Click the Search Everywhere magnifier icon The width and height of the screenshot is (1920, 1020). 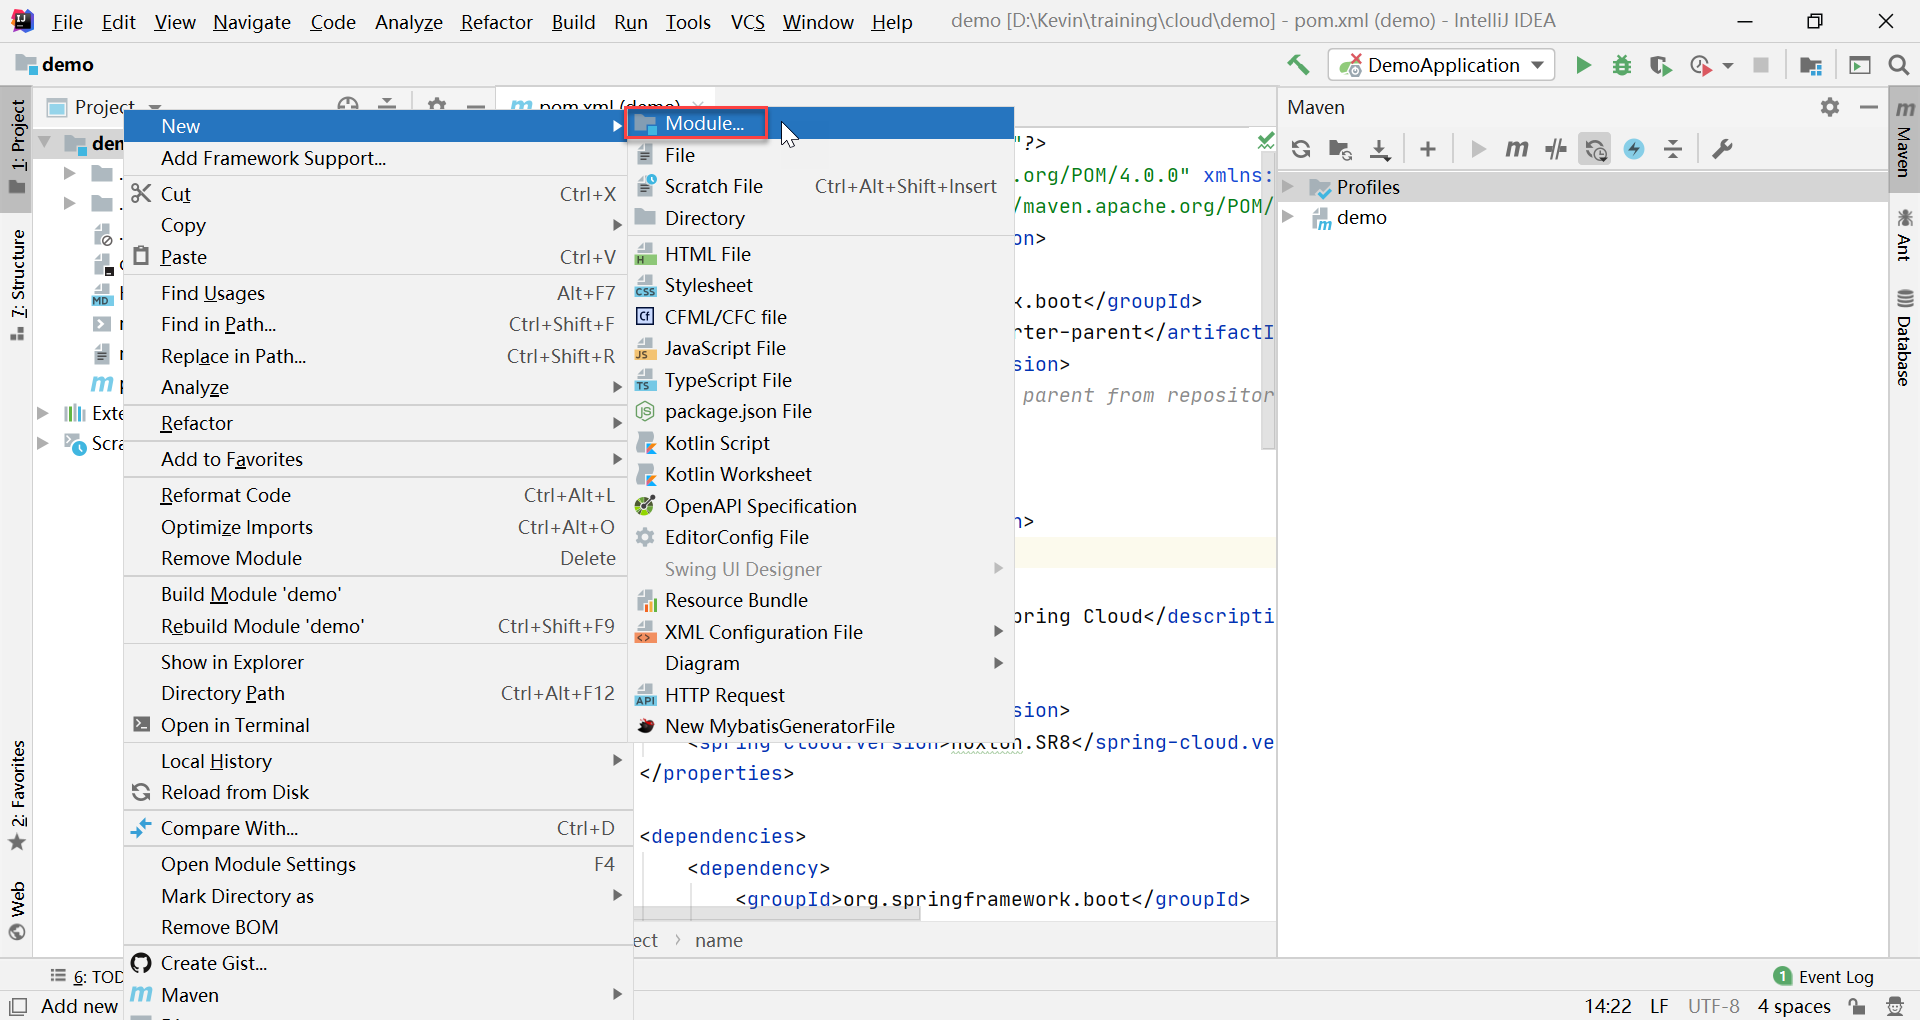[1898, 65]
